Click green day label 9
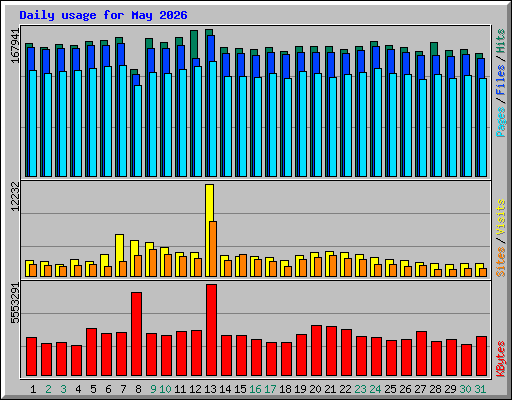The width and height of the screenshot is (512, 400). [153, 389]
